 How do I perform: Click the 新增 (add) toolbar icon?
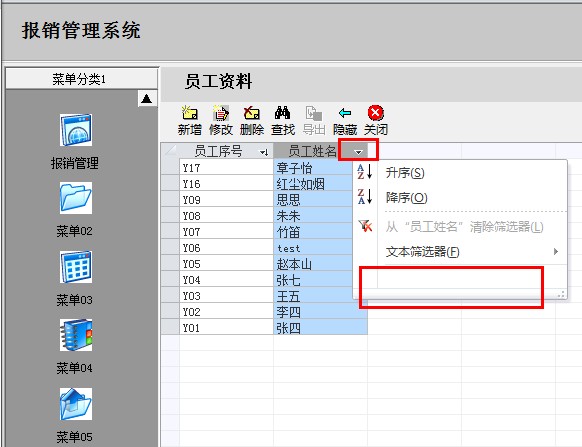tap(189, 113)
